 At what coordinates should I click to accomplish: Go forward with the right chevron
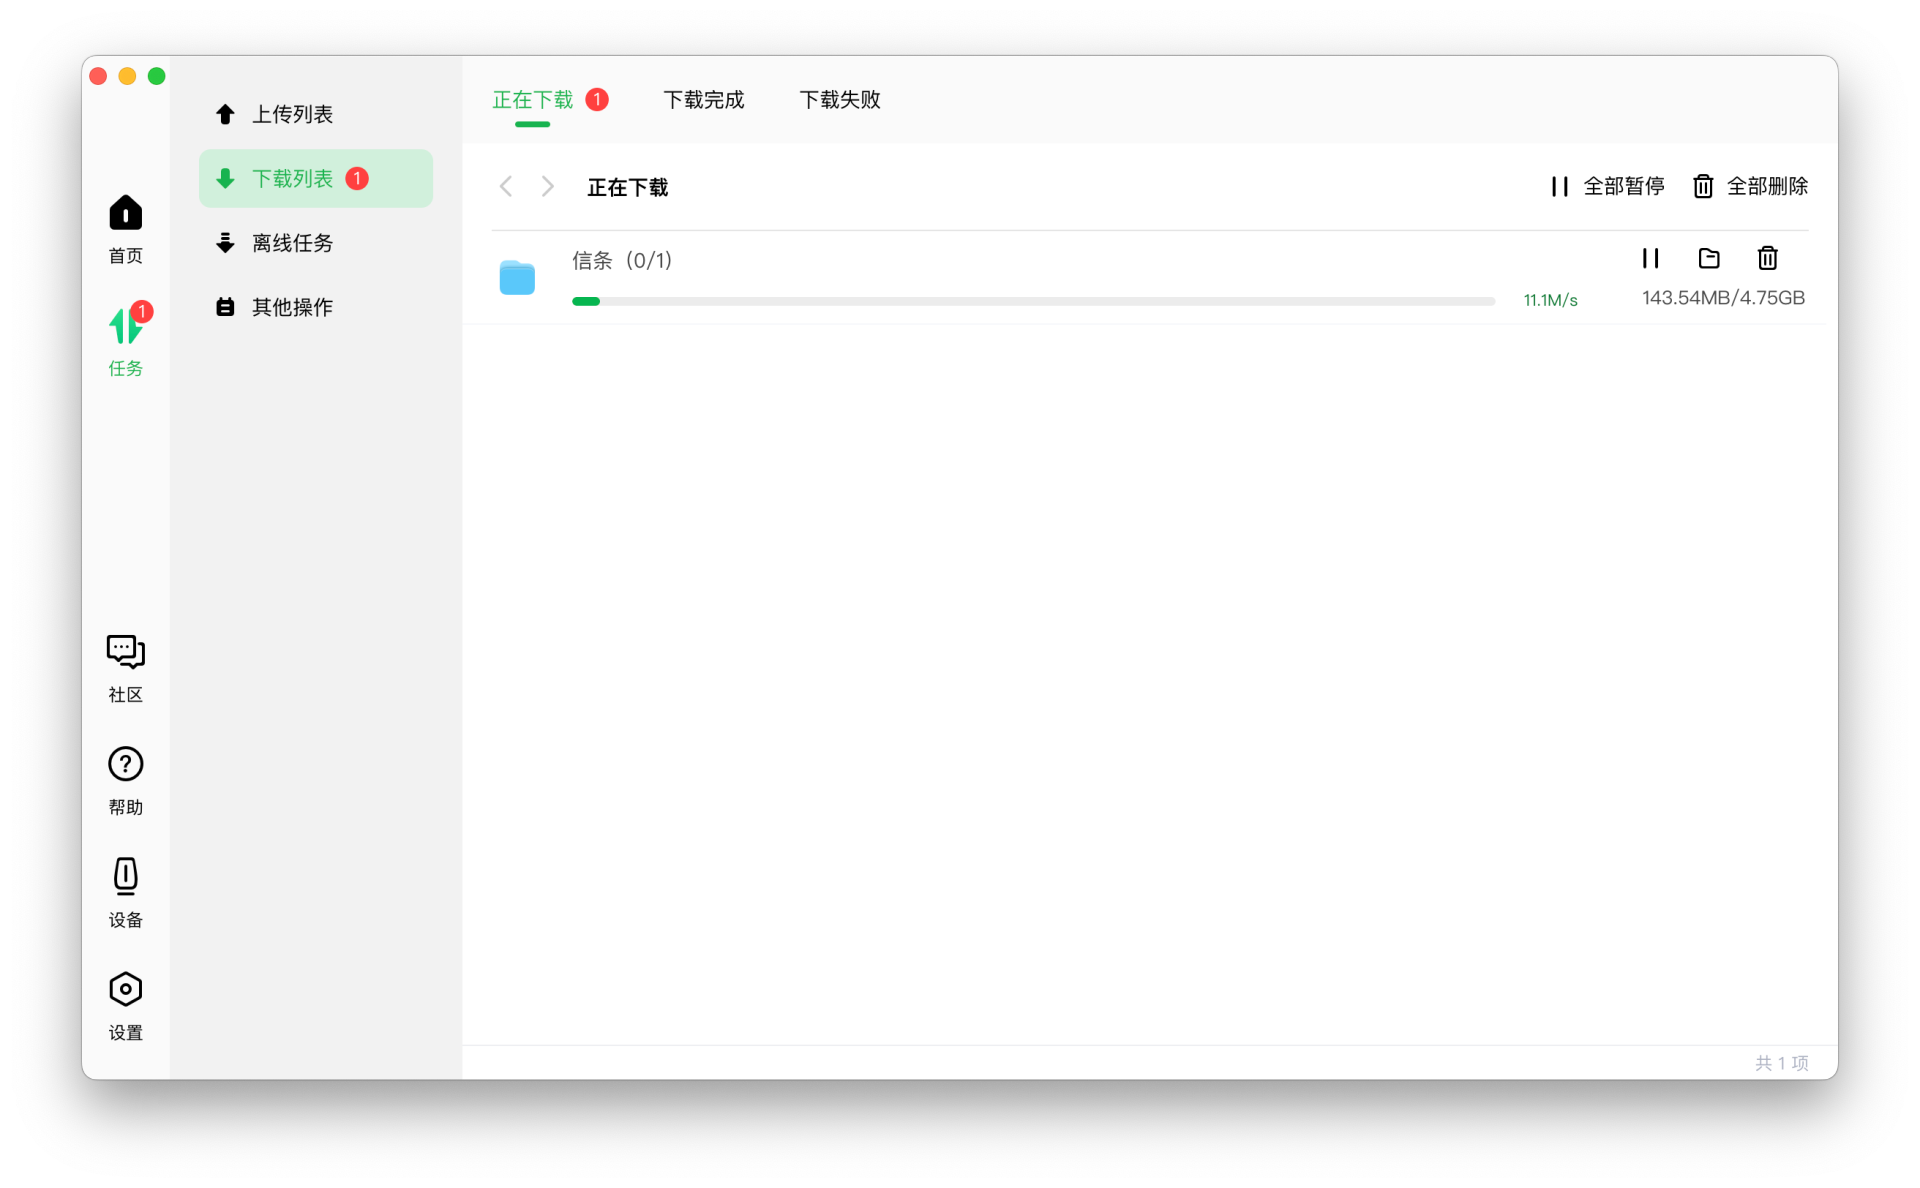[548, 186]
